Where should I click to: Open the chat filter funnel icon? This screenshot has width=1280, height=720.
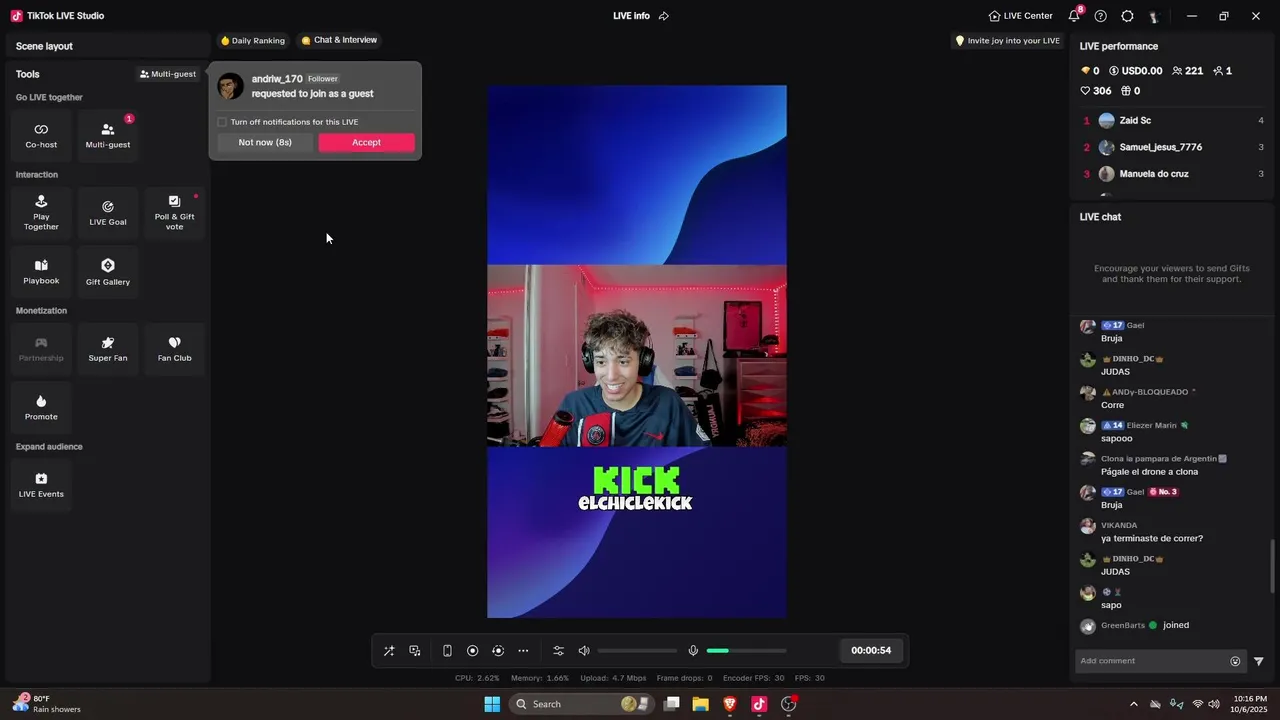pyautogui.click(x=1259, y=661)
